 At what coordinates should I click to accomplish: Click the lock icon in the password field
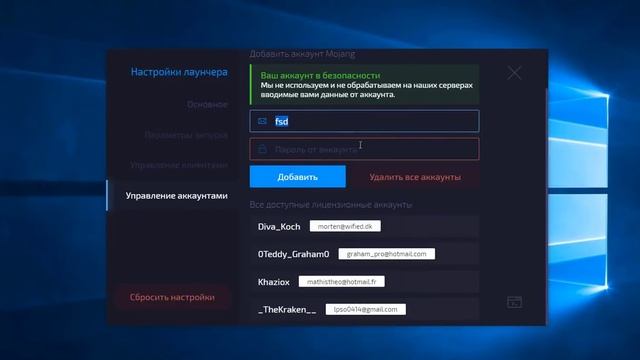(262, 149)
